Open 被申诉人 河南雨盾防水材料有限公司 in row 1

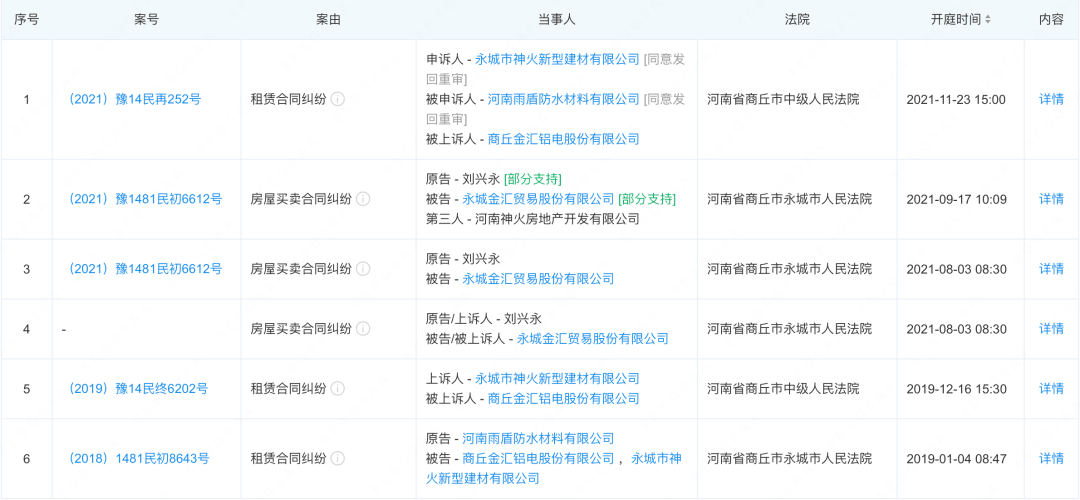coord(563,100)
